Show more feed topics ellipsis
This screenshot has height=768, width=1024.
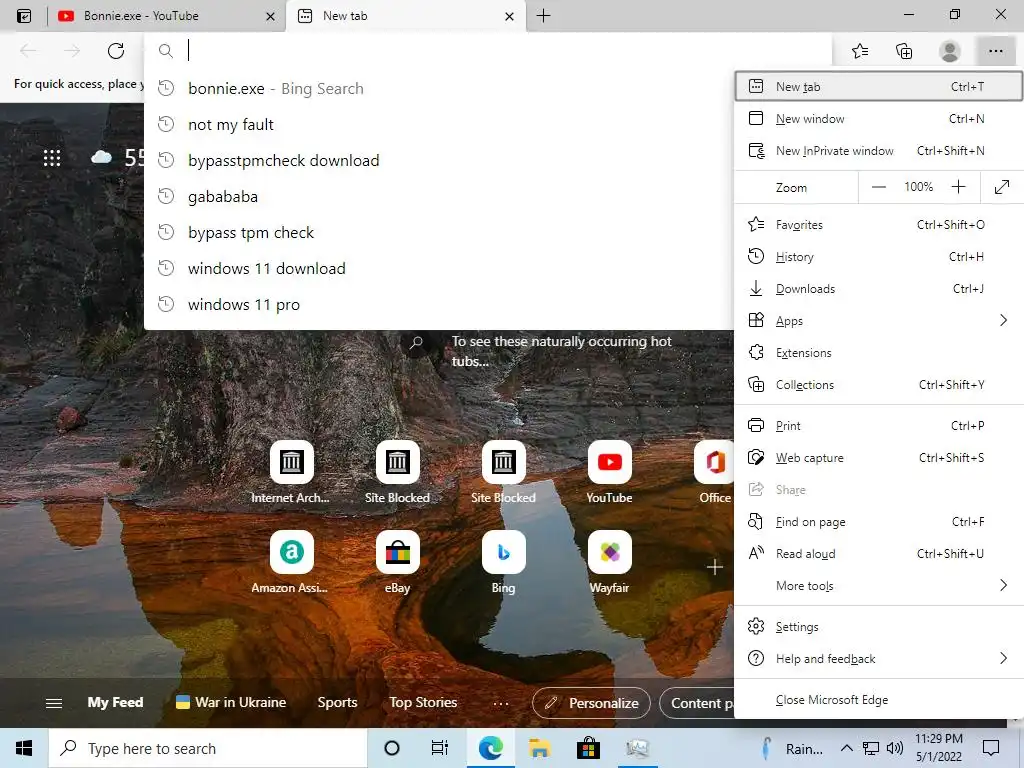[501, 703]
